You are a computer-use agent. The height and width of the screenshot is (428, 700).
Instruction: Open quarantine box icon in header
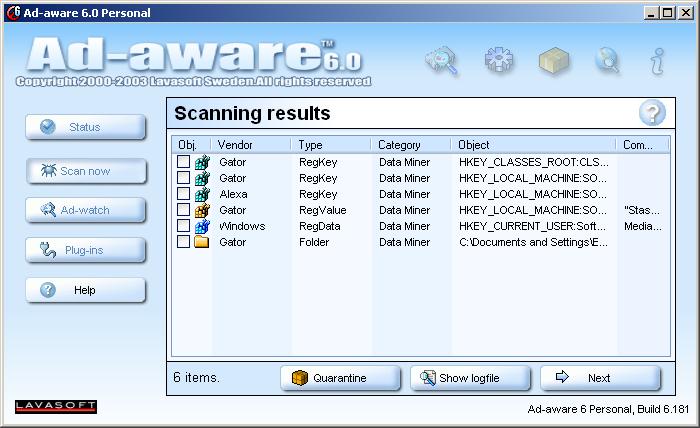click(554, 60)
